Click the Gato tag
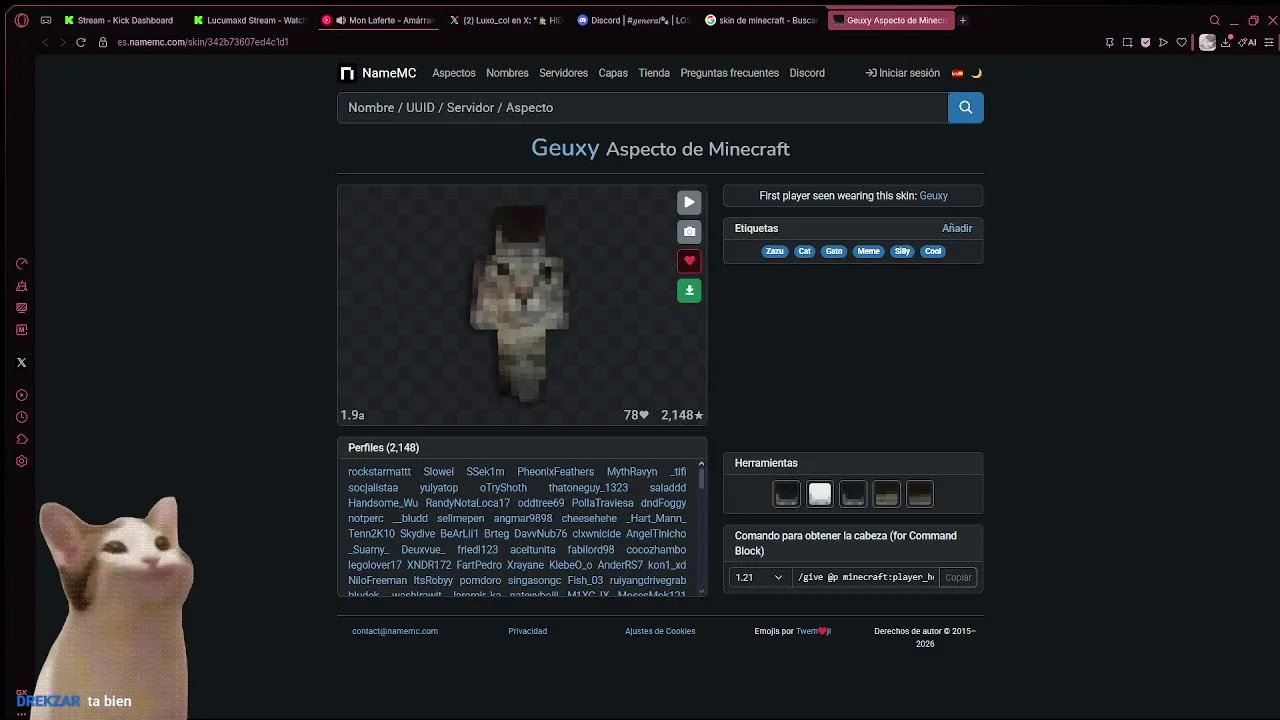 tap(834, 251)
